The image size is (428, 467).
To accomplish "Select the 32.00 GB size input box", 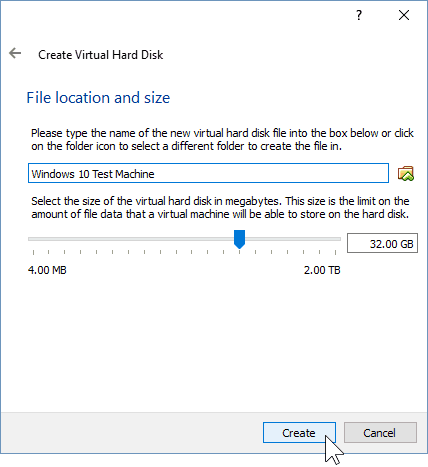I will pyautogui.click(x=382, y=243).
